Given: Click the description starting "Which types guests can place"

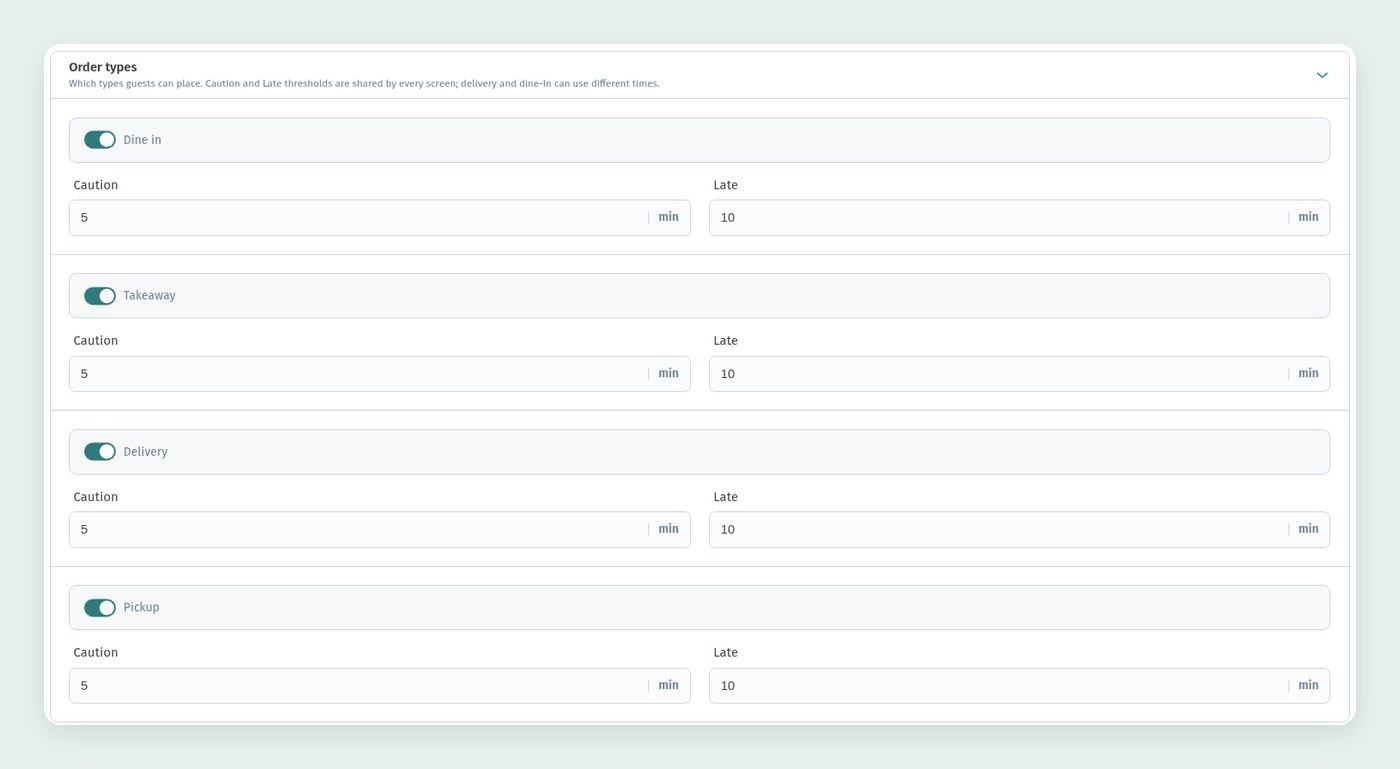Looking at the screenshot, I should (x=364, y=84).
